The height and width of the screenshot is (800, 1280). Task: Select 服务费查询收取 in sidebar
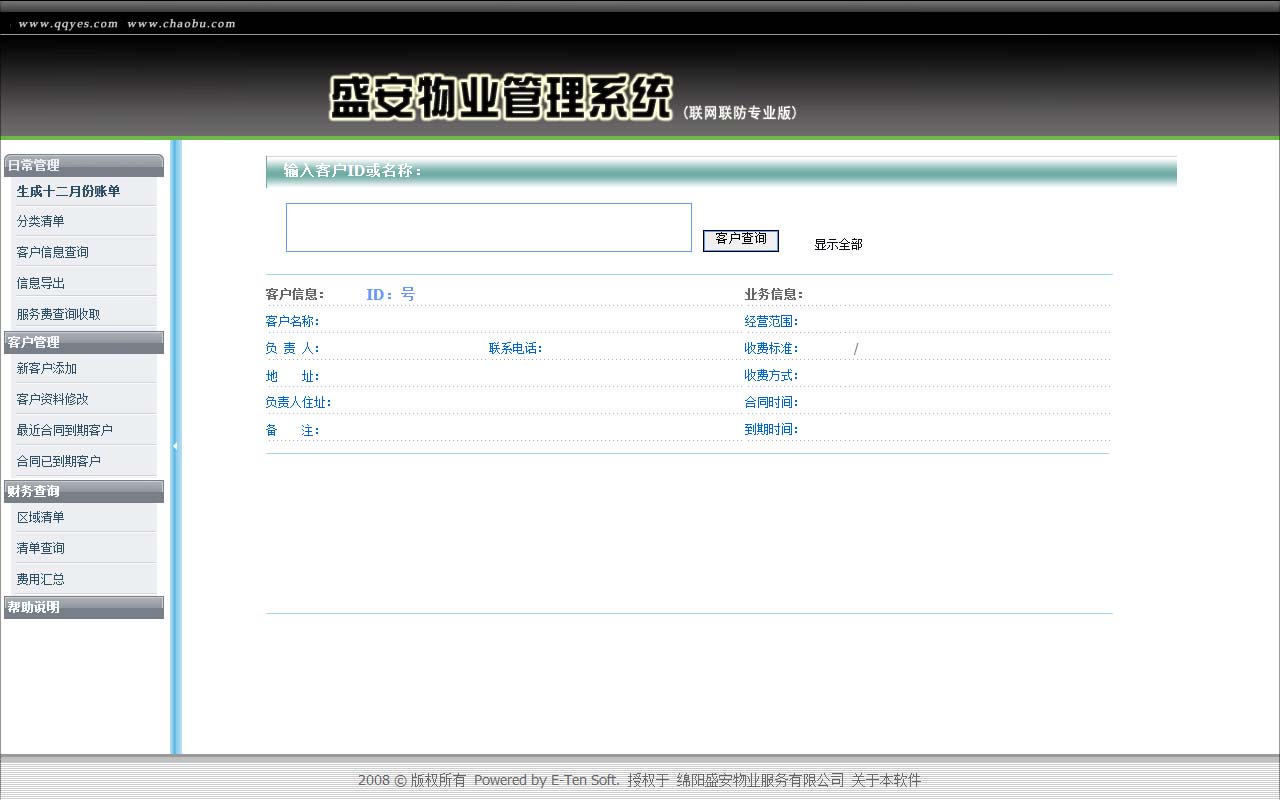[x=59, y=314]
